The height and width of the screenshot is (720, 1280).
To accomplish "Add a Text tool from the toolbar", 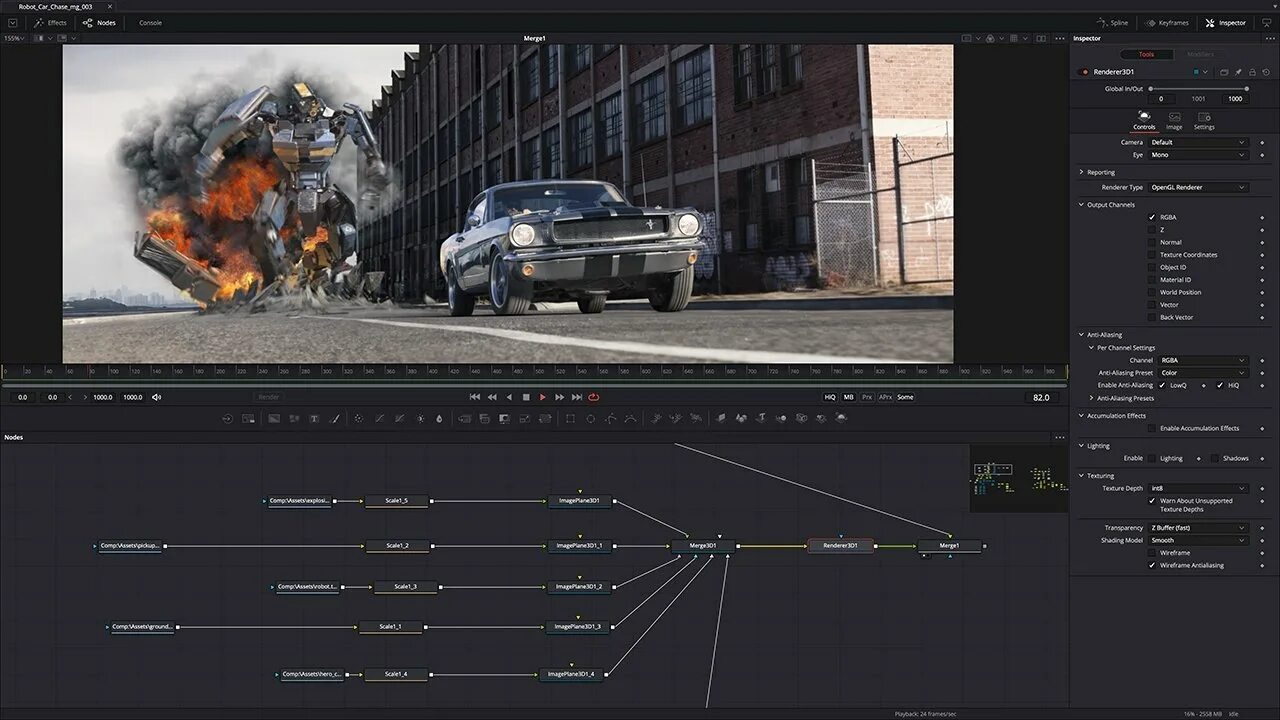I will tap(314, 418).
